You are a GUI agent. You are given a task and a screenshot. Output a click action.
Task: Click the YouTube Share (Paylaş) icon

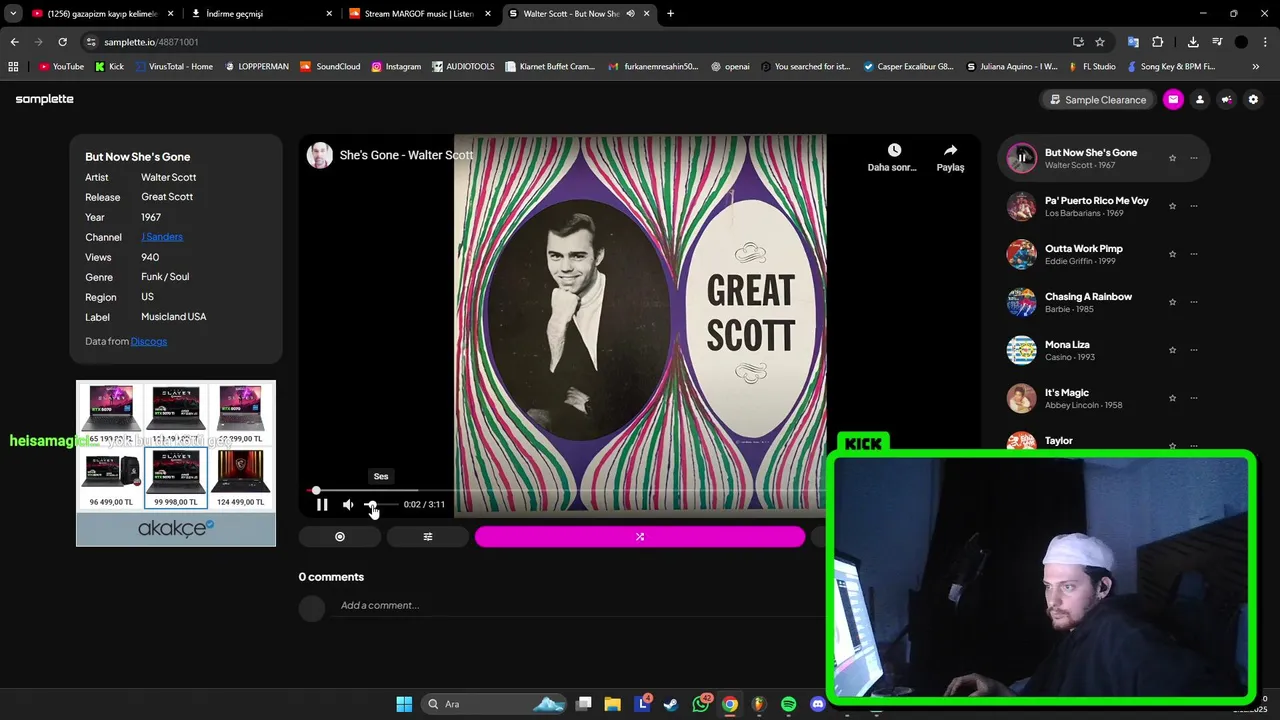point(950,150)
